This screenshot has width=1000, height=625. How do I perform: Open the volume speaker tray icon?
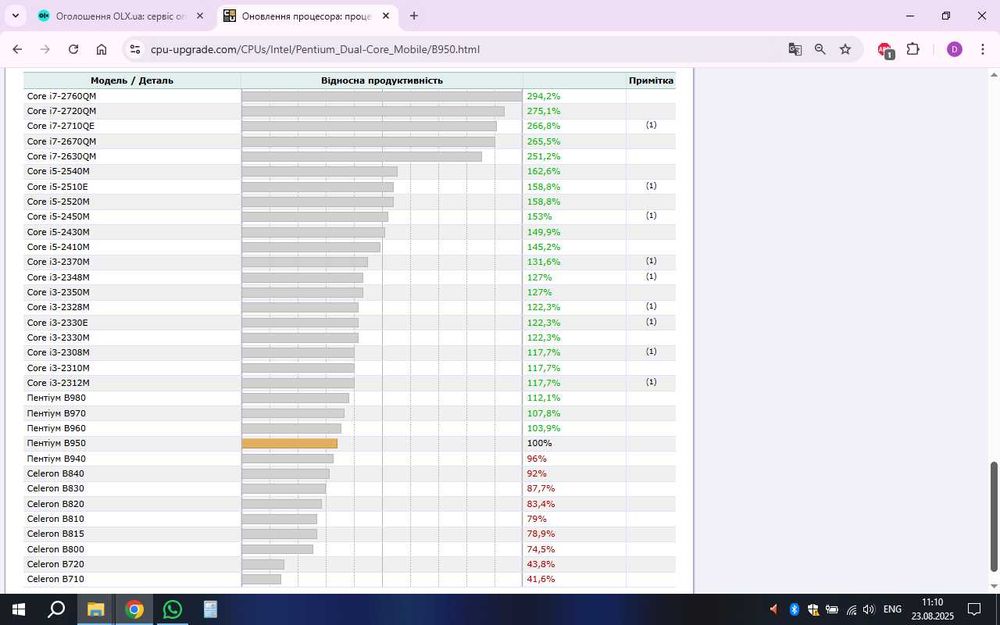[x=869, y=610]
